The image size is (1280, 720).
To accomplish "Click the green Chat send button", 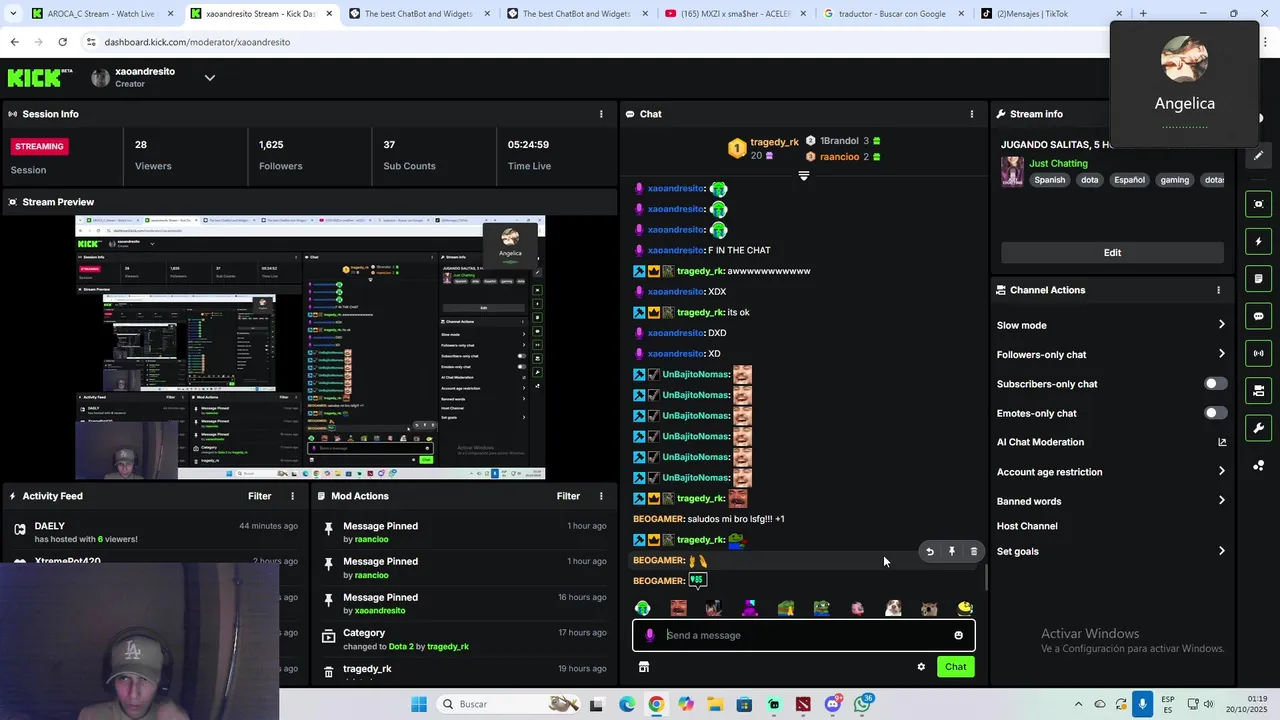I will [x=956, y=667].
